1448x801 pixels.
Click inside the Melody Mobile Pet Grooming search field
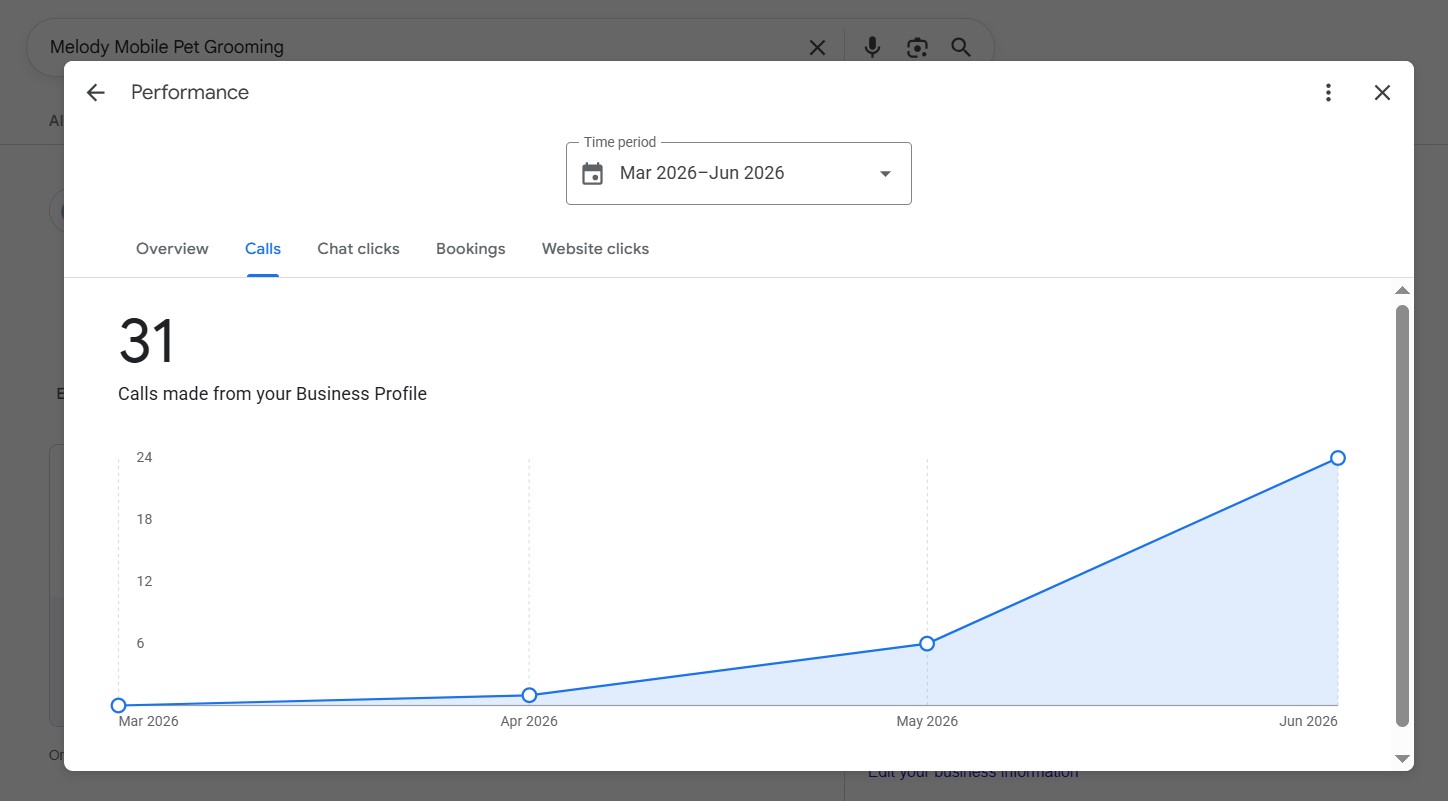(420, 47)
